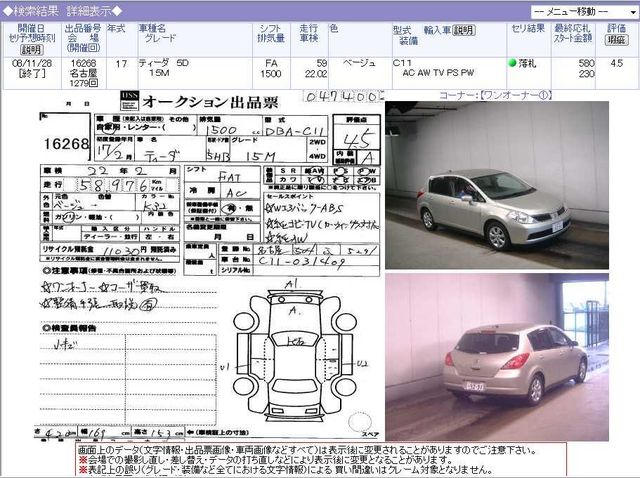Select the ベージュ color cell

(359, 63)
